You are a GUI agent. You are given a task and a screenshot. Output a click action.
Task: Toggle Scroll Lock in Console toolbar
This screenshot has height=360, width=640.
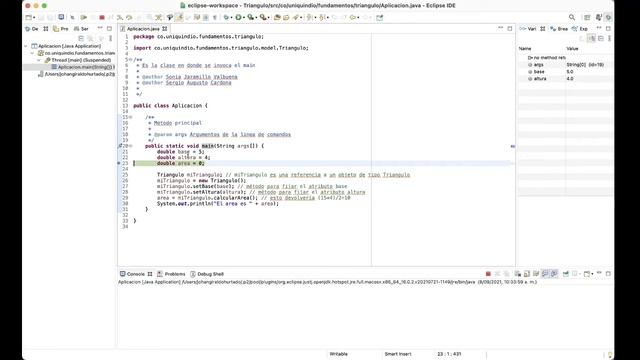click(x=527, y=274)
